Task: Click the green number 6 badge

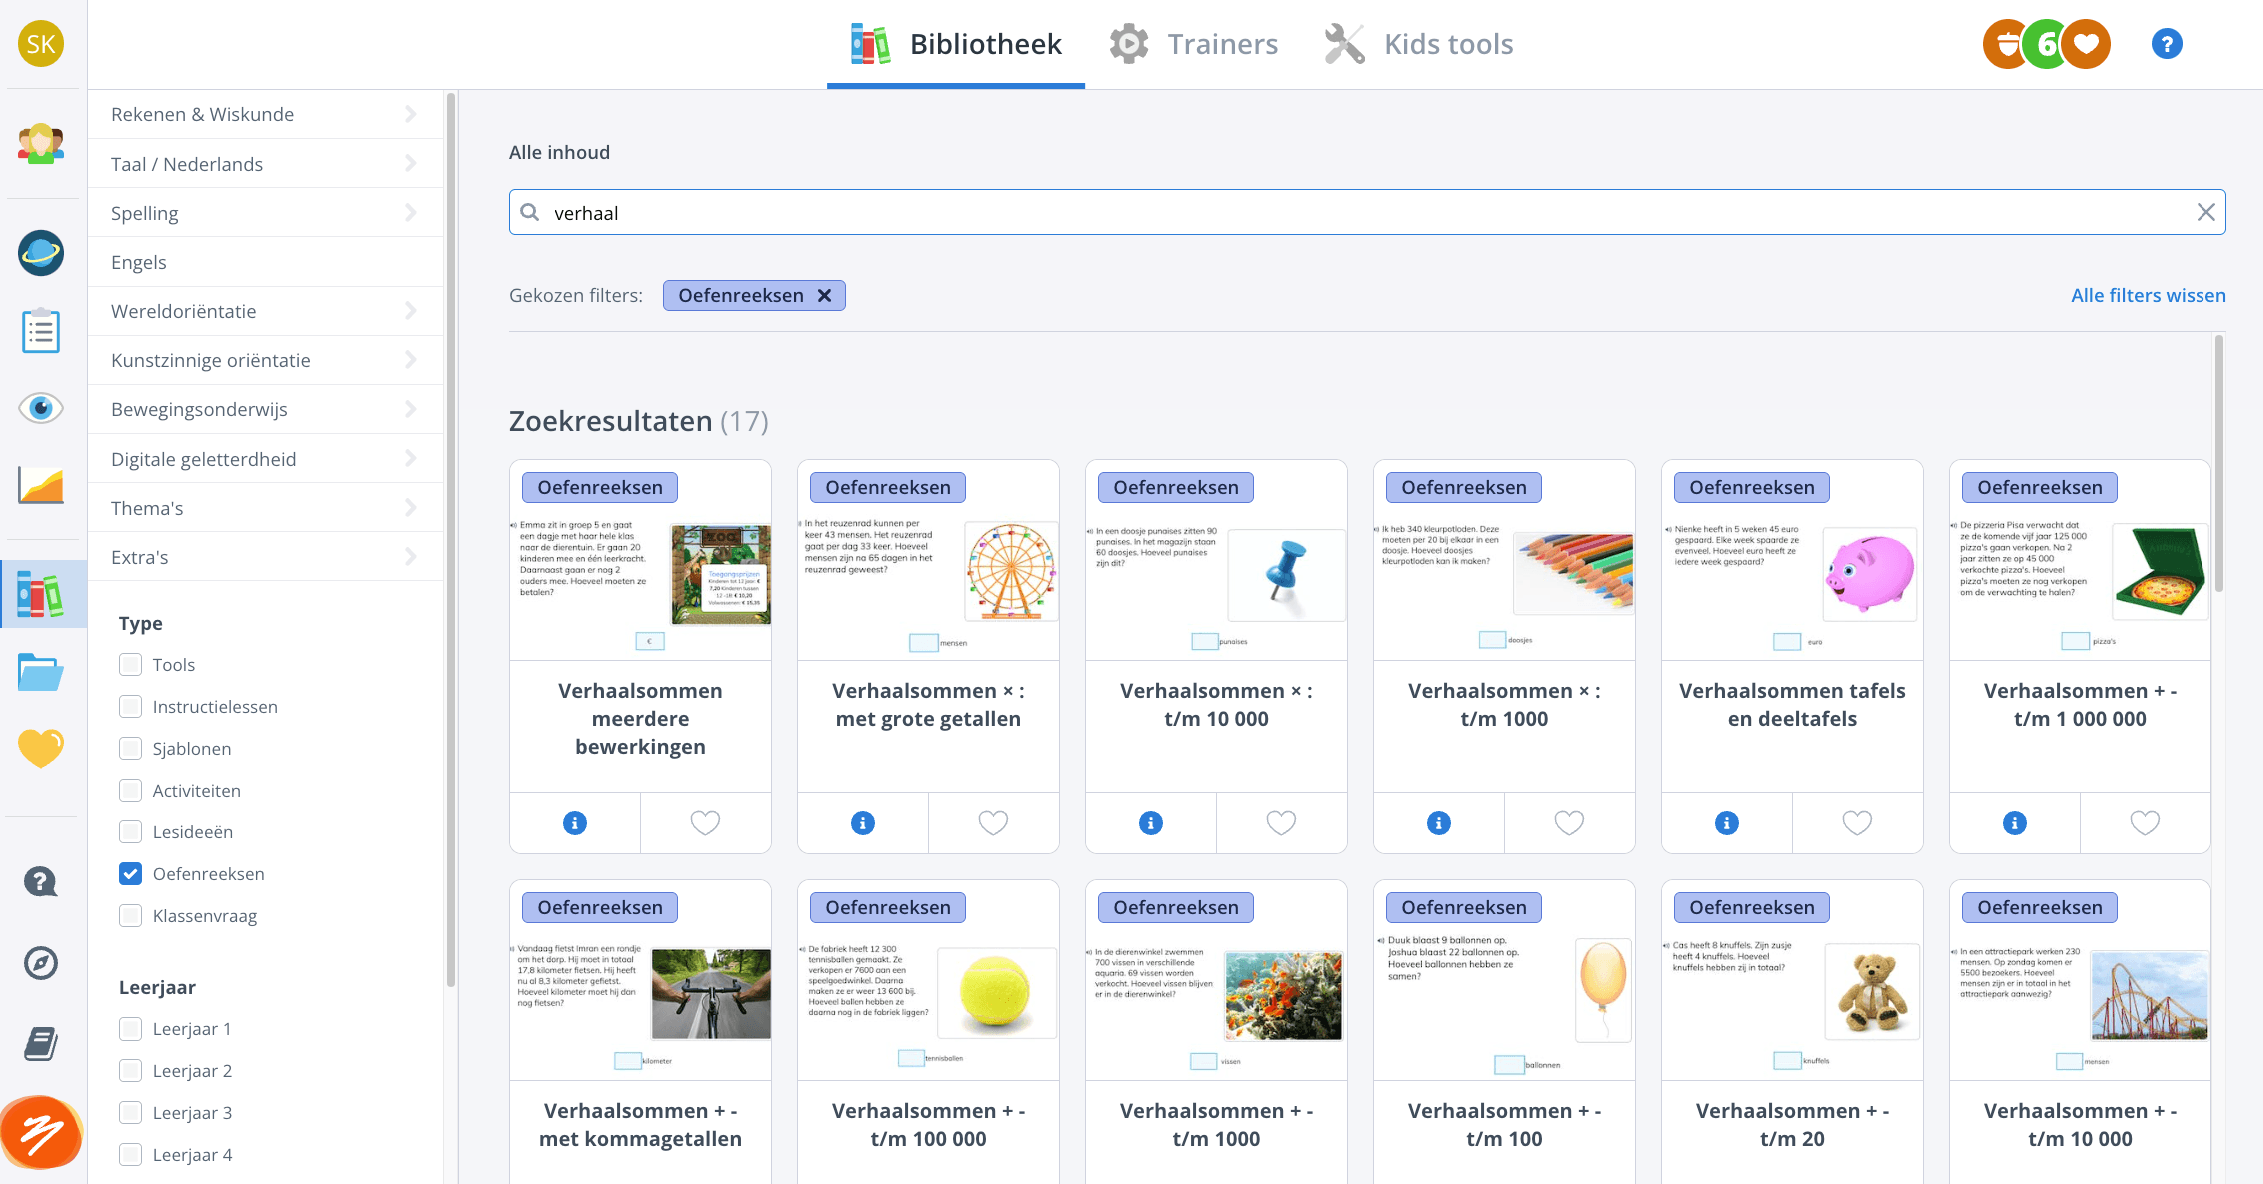Action: pyautogui.click(x=2046, y=44)
